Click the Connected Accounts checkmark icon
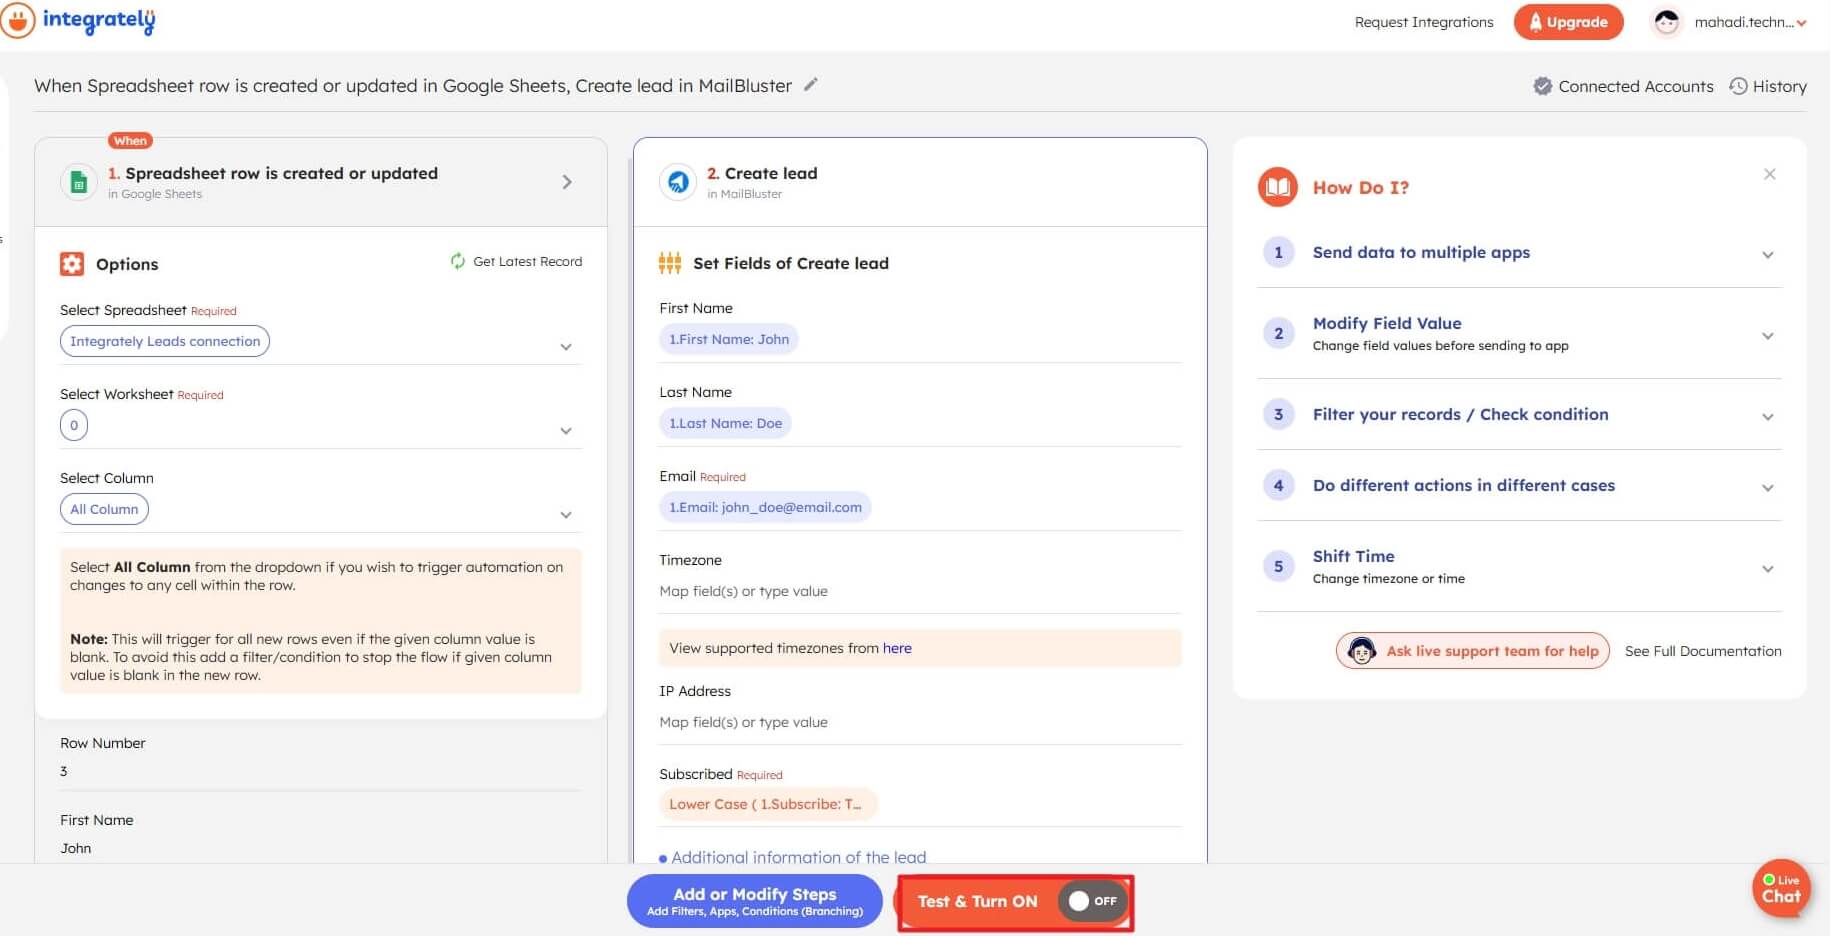Viewport: 1830px width, 936px height. pos(1542,86)
